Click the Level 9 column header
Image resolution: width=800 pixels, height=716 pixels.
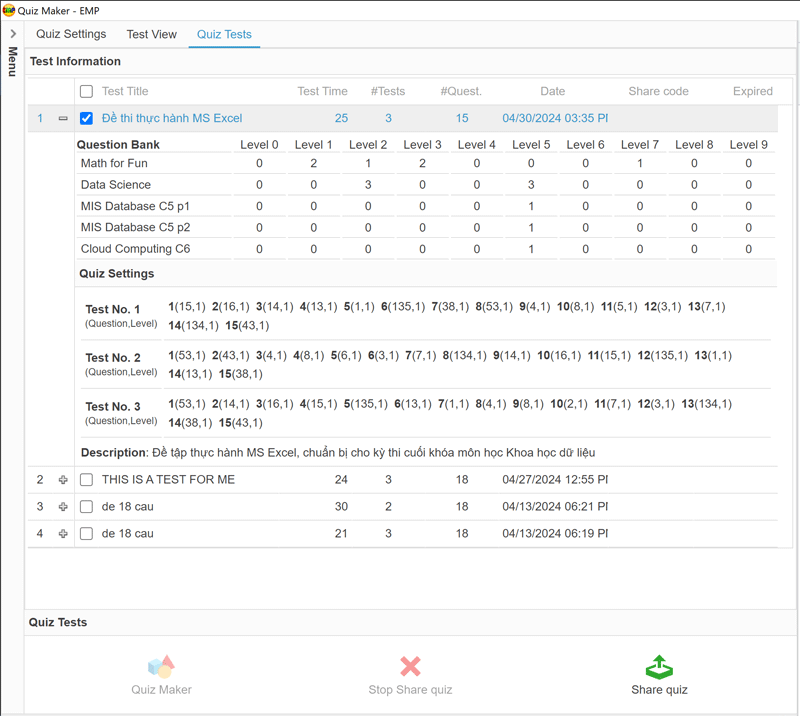(x=748, y=145)
